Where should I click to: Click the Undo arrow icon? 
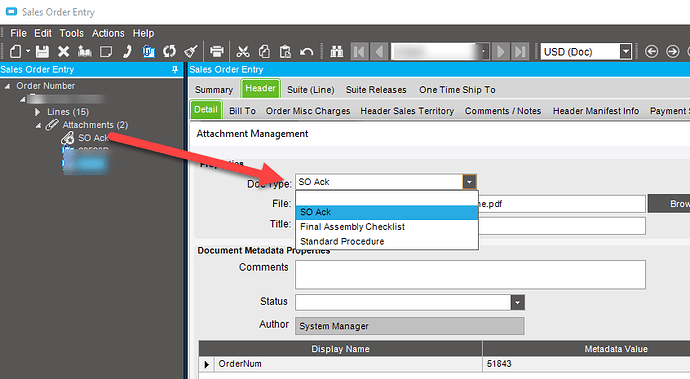click(306, 52)
